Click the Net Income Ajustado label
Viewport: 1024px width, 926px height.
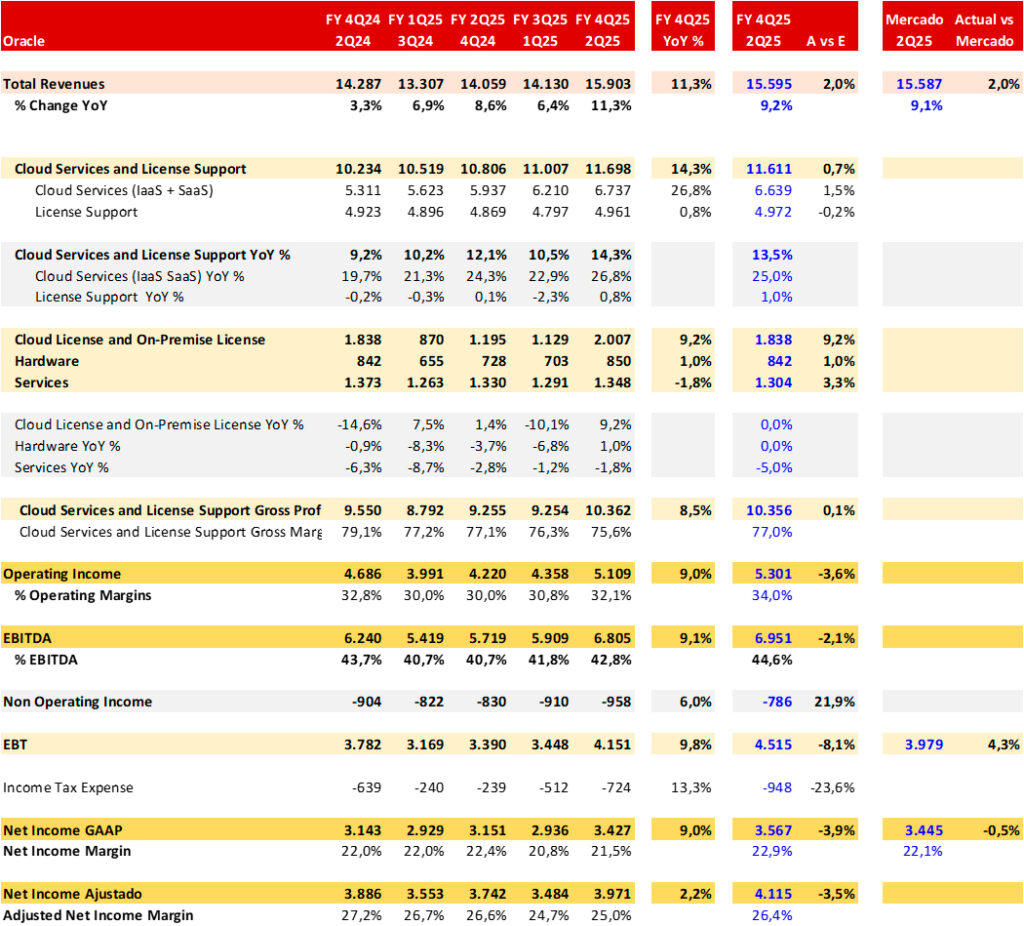click(72, 893)
